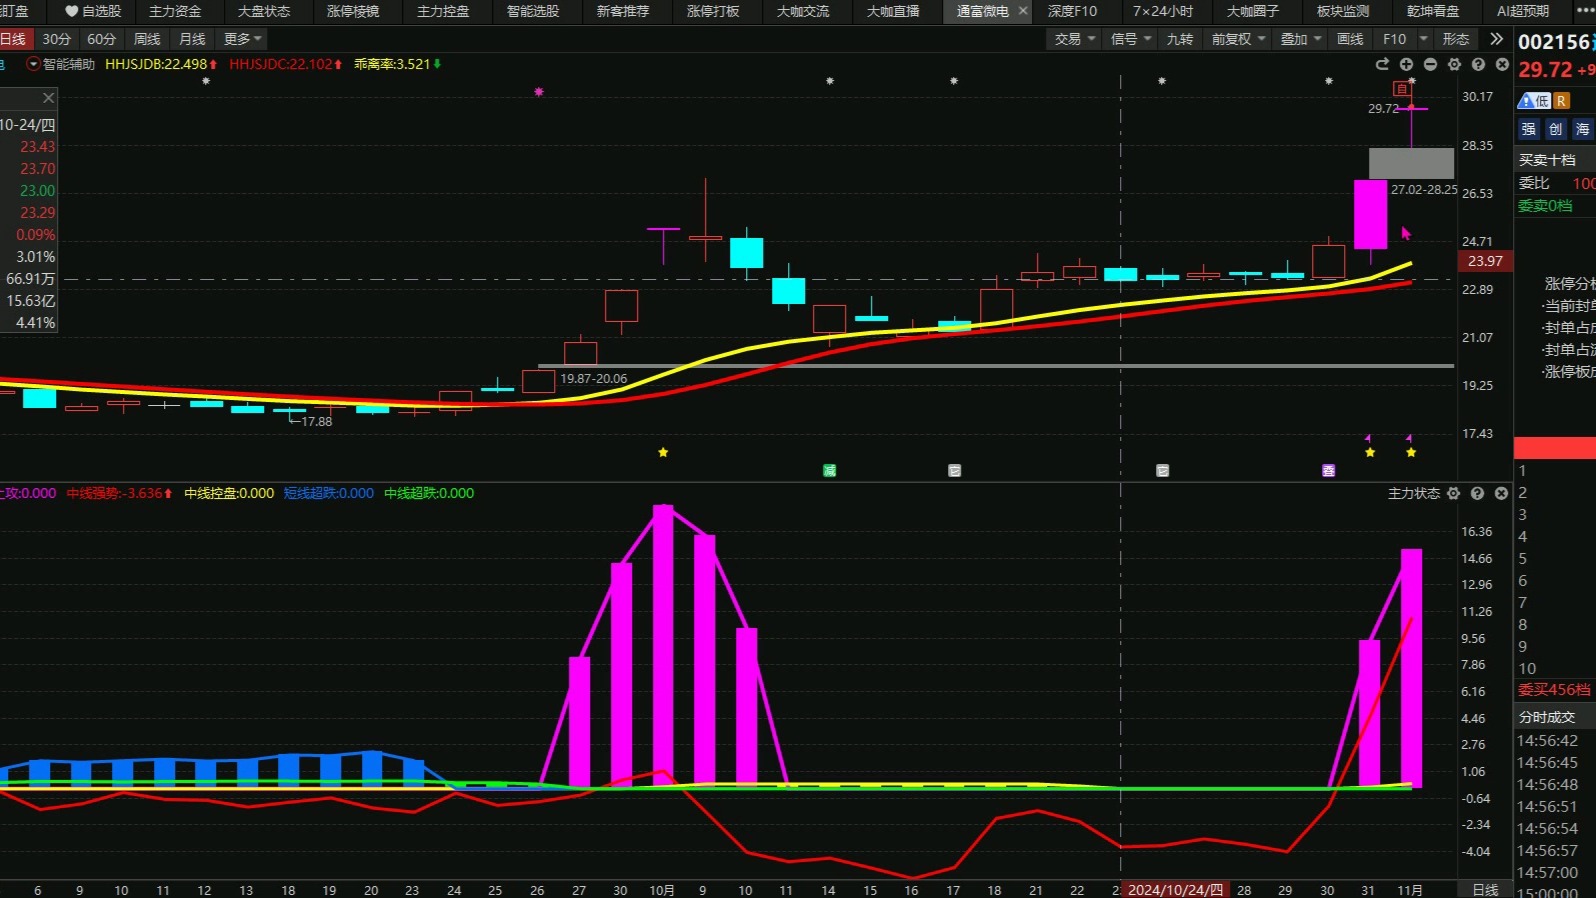Switch chart to 30分 period
Viewport: 1596px width, 898px height.
[57, 39]
